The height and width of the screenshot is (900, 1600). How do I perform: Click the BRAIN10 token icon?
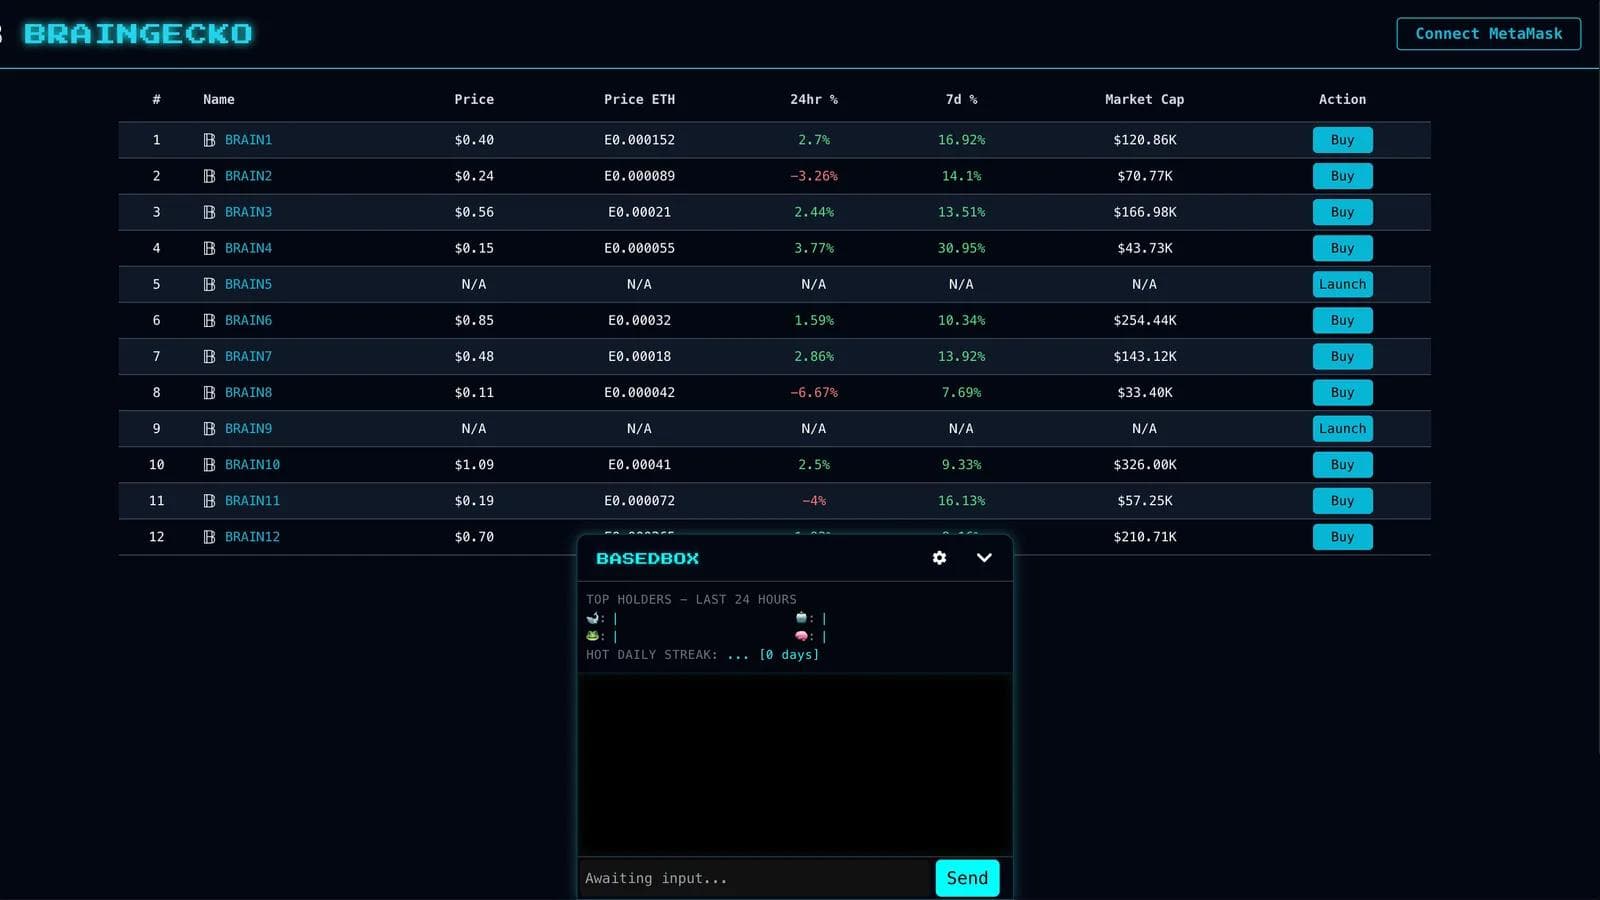(x=209, y=464)
